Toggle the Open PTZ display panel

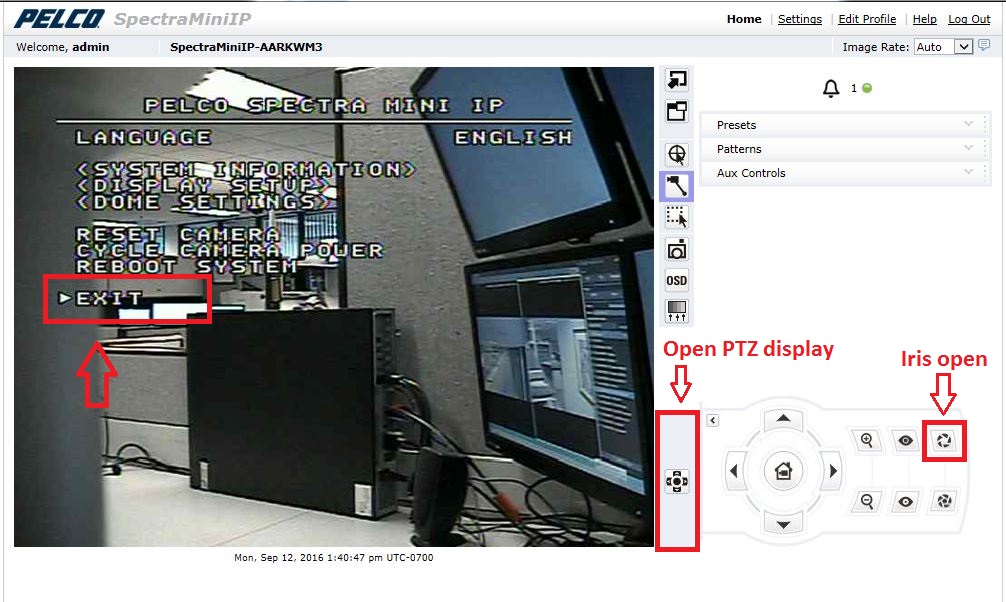tap(679, 480)
